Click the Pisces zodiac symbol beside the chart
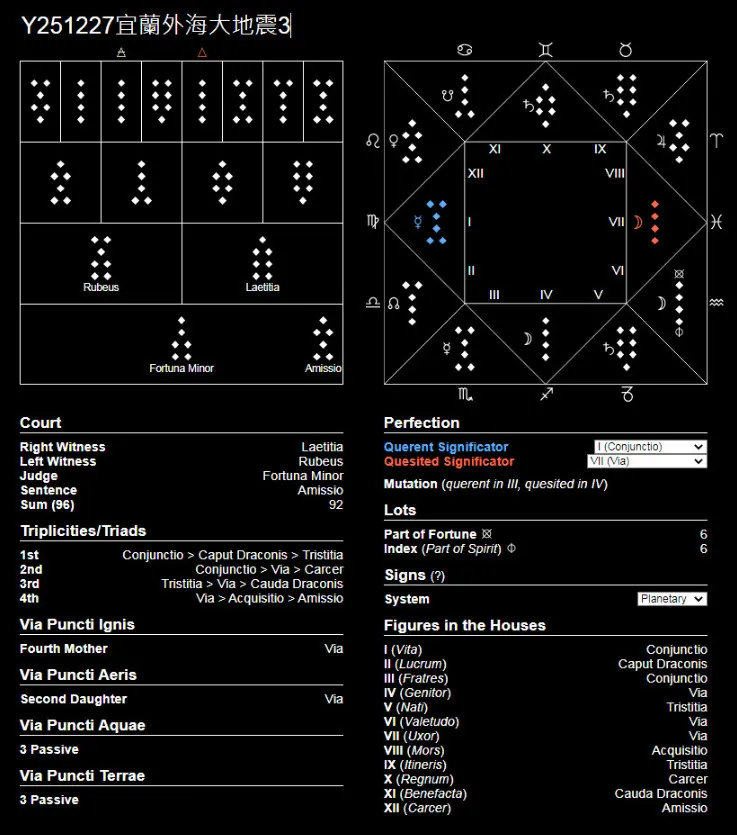Screen dimensions: 737x835 [x=717, y=222]
